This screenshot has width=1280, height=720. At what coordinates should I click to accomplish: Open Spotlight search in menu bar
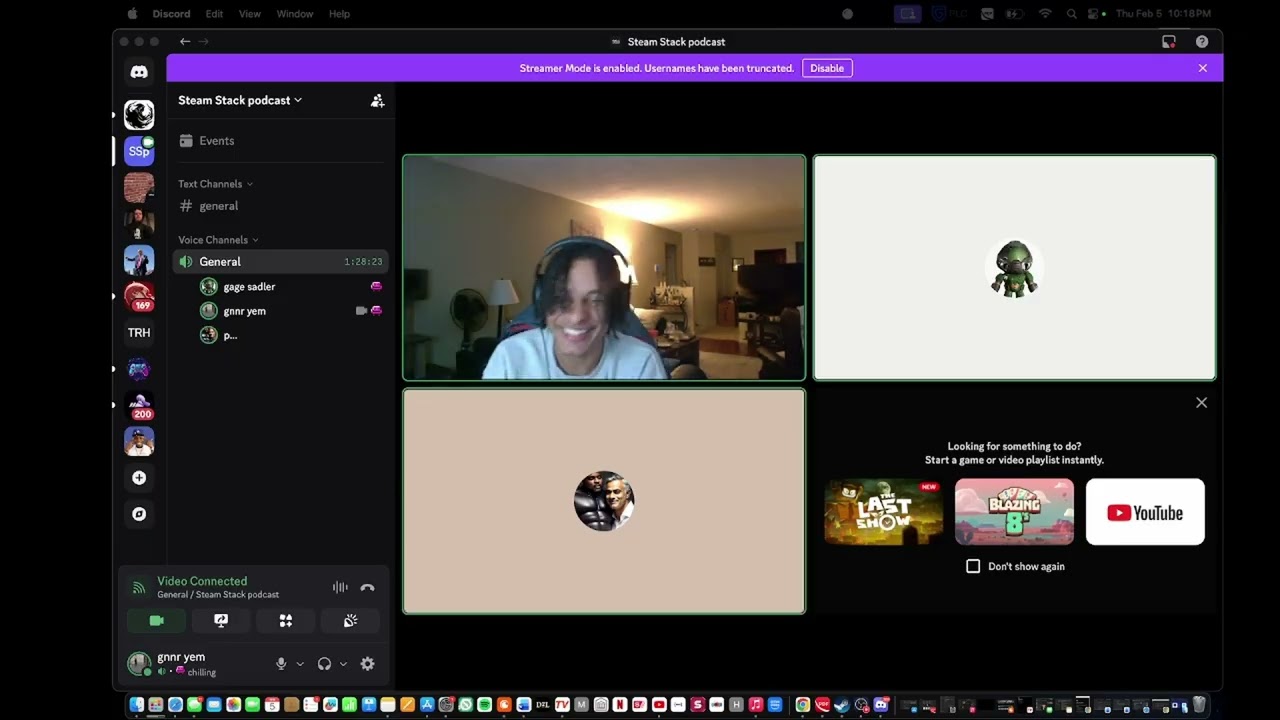(1072, 14)
